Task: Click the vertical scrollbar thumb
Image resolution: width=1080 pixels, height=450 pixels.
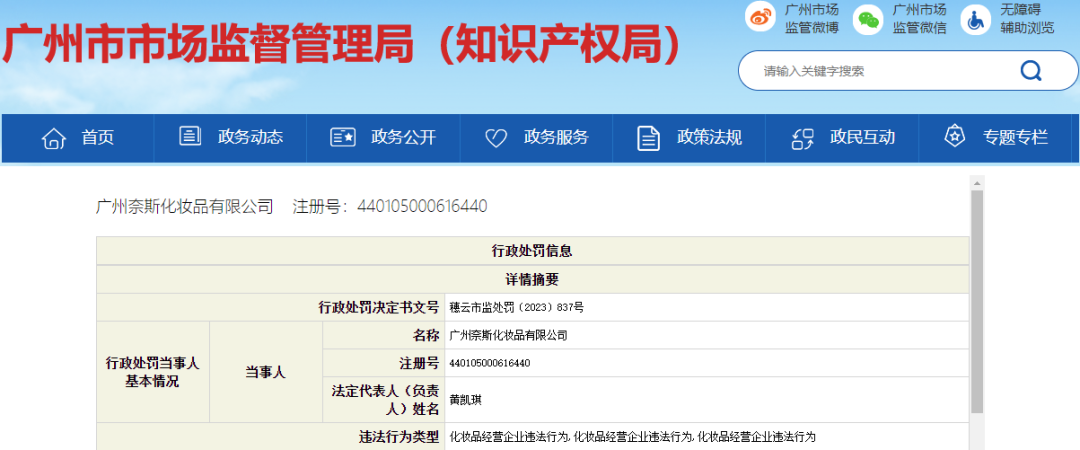Action: (x=977, y=300)
